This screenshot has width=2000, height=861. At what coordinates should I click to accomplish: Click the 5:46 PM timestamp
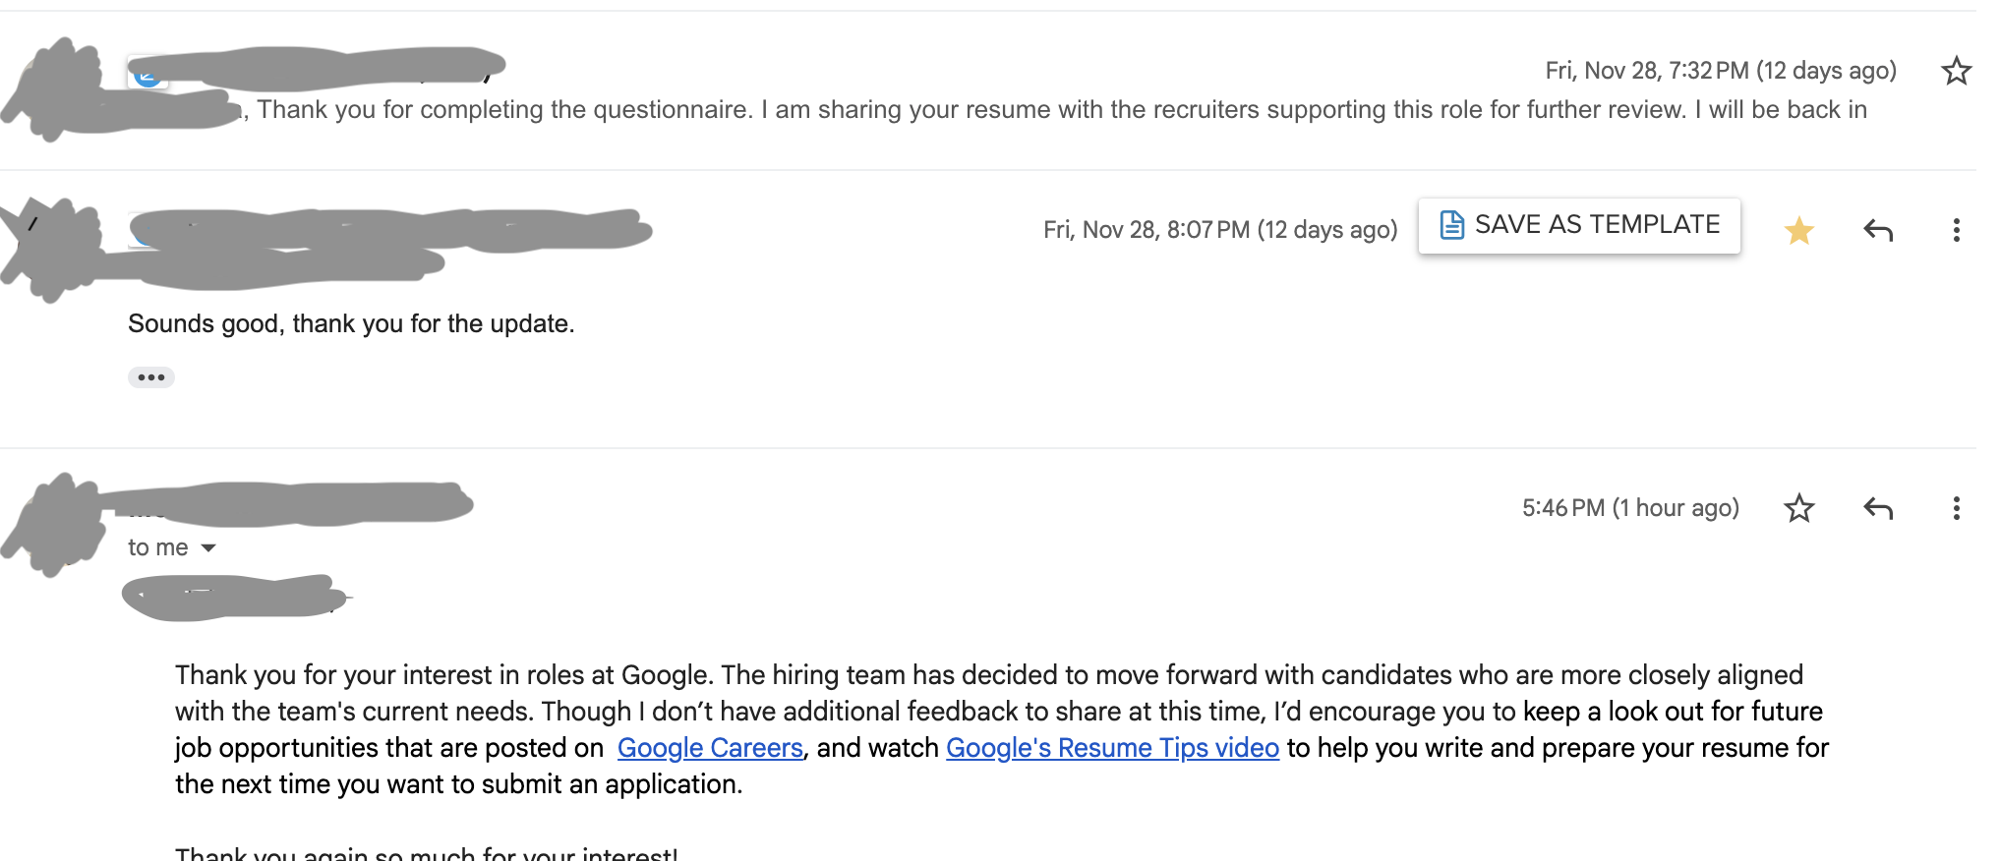1629,508
